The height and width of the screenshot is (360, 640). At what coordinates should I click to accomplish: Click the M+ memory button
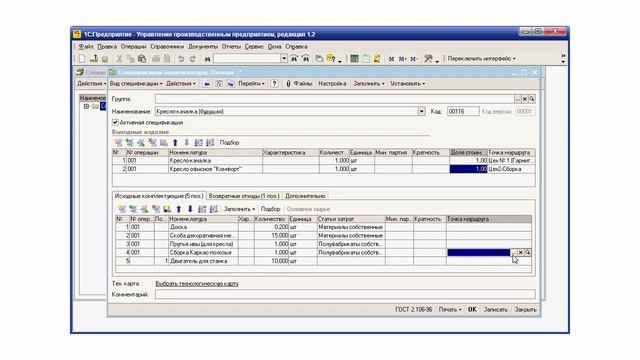click(402, 59)
